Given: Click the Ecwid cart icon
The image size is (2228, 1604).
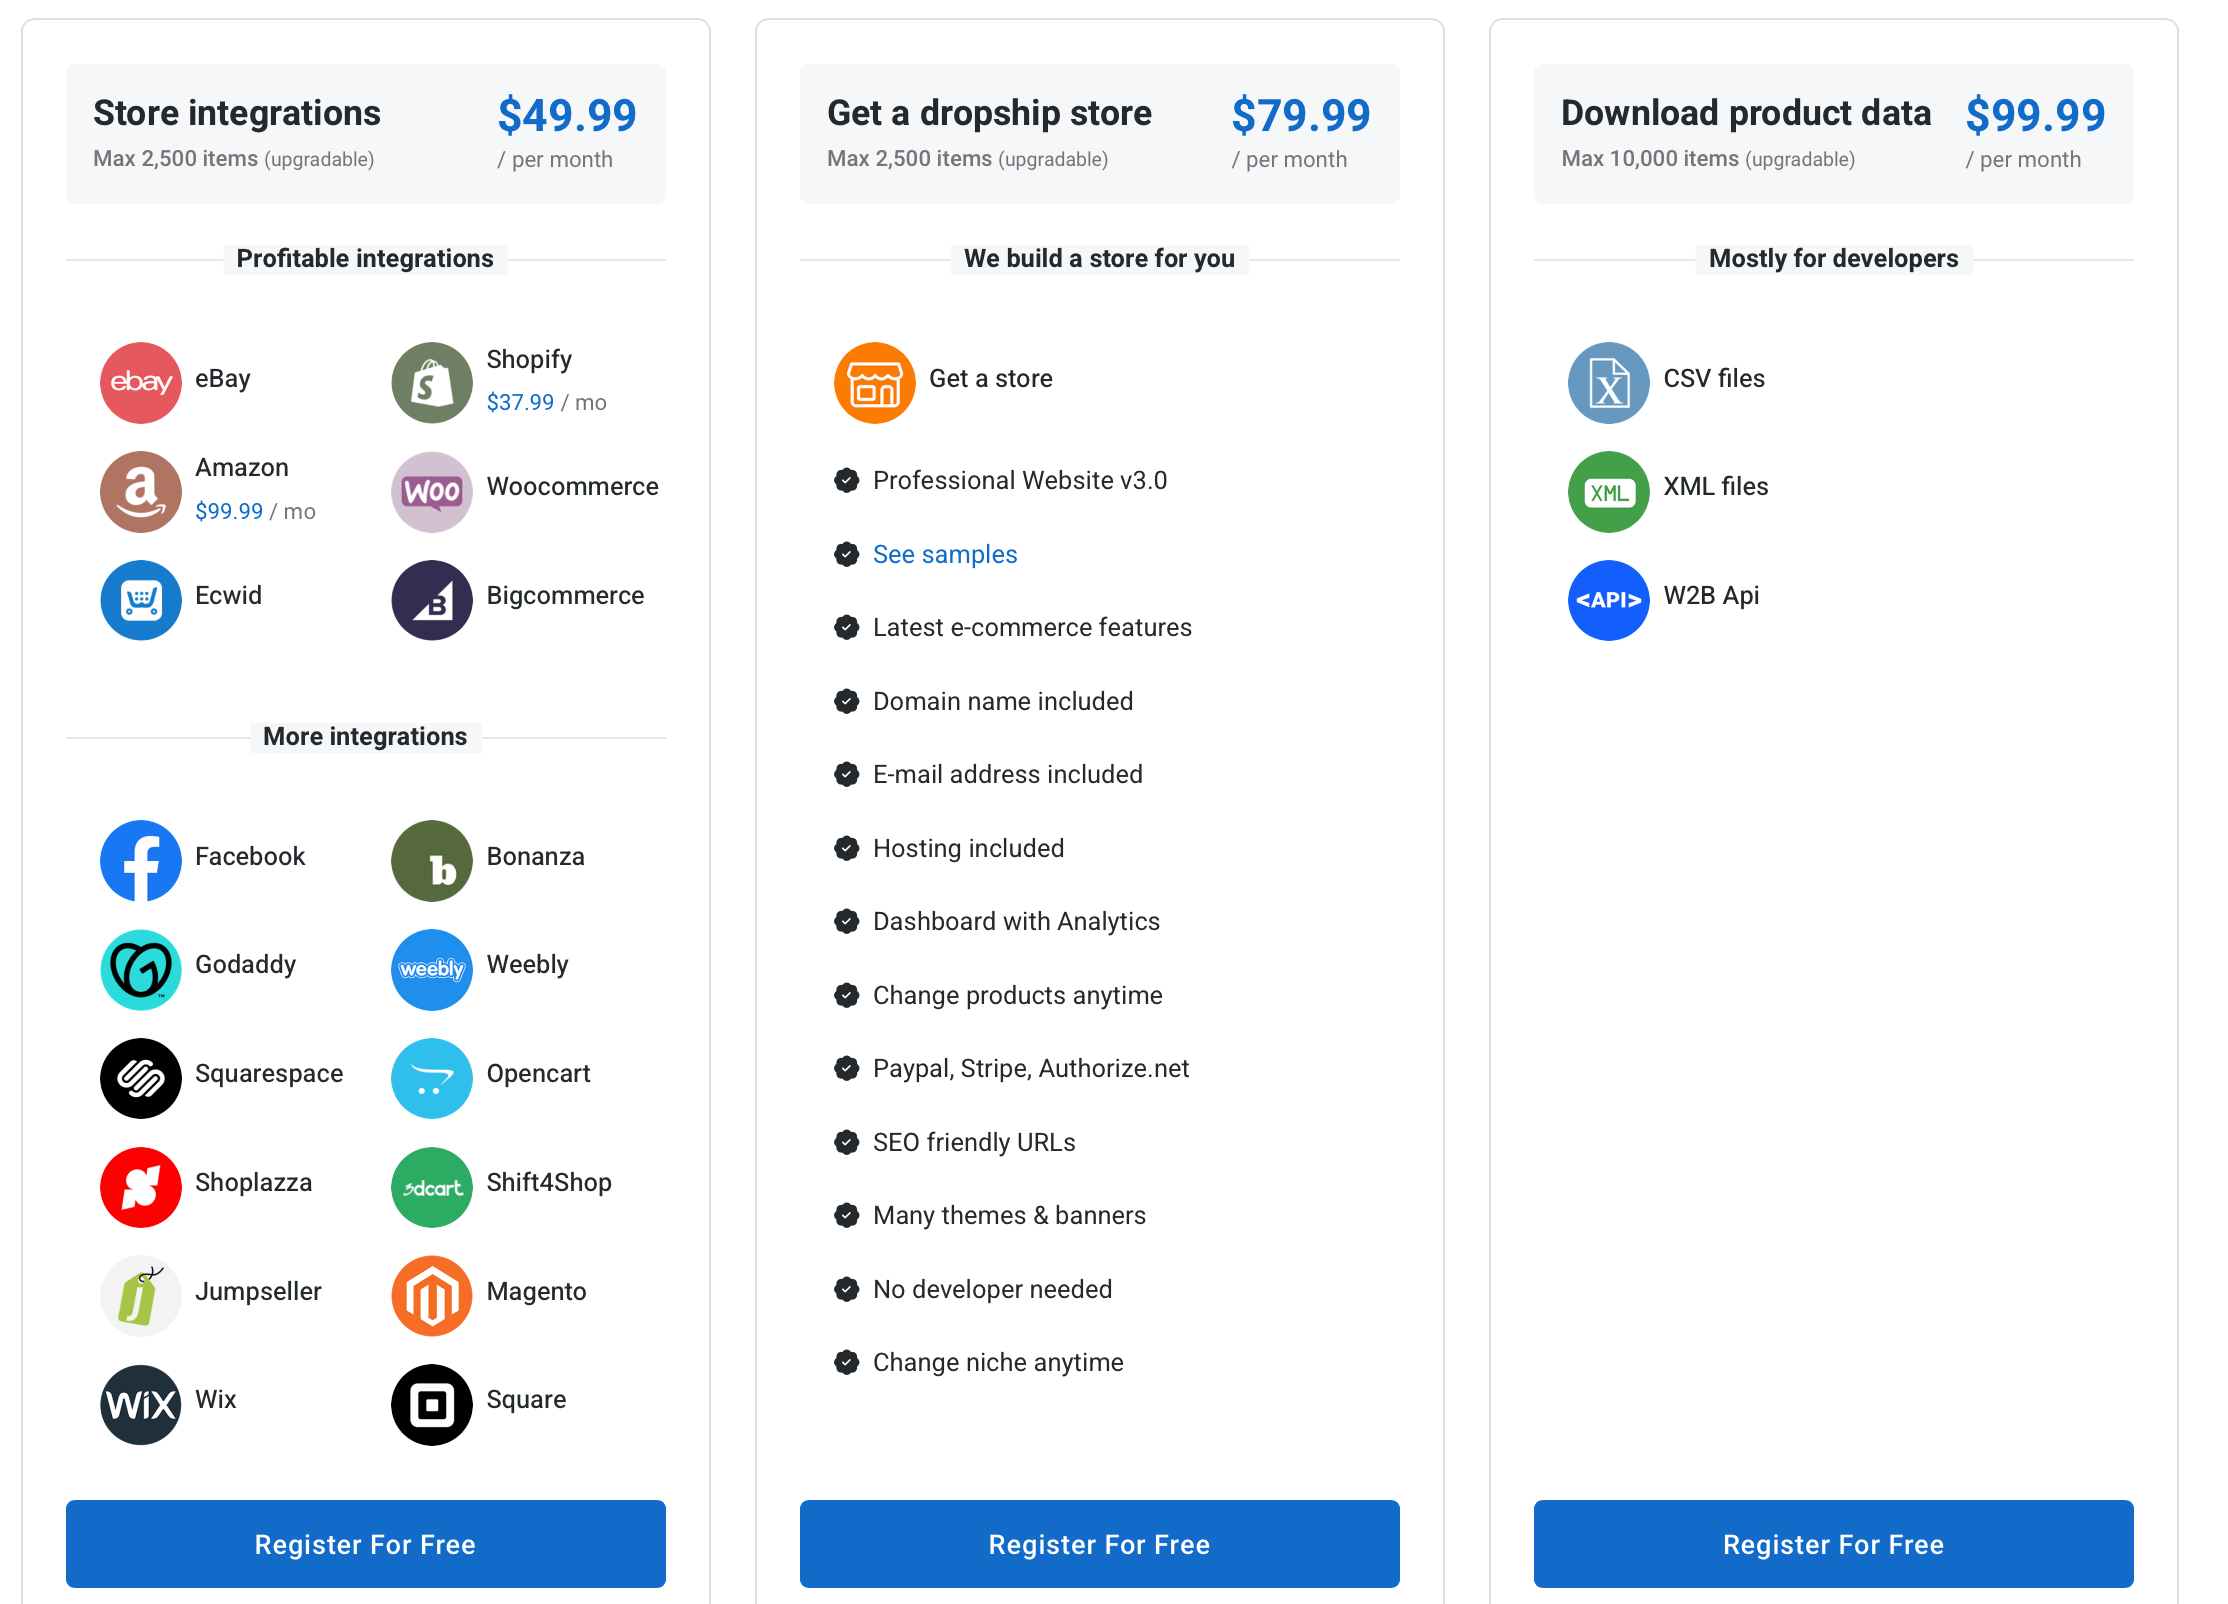Looking at the screenshot, I should click(141, 600).
